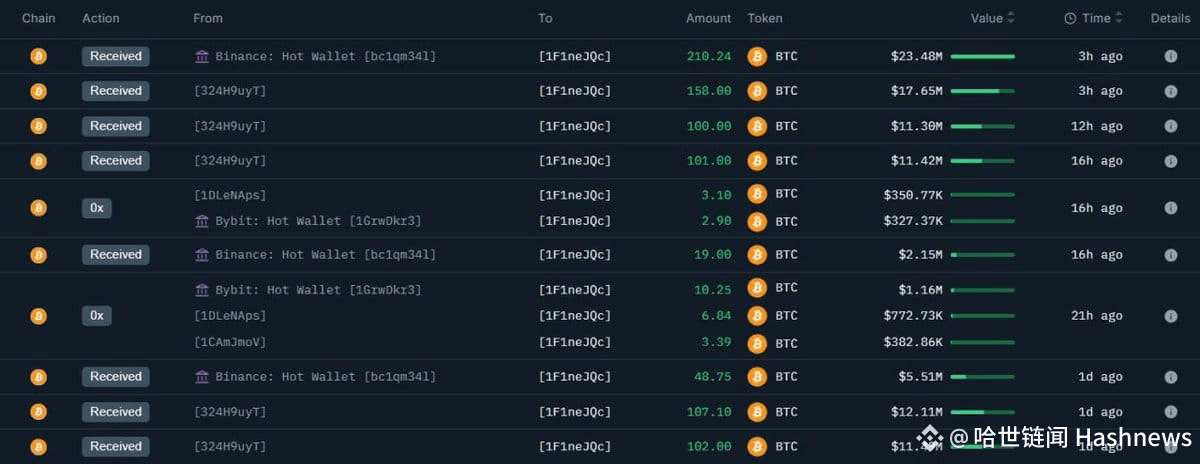Click BTC token icon in 48.75 row
Viewport: 1200px width, 464px height.
tap(757, 377)
